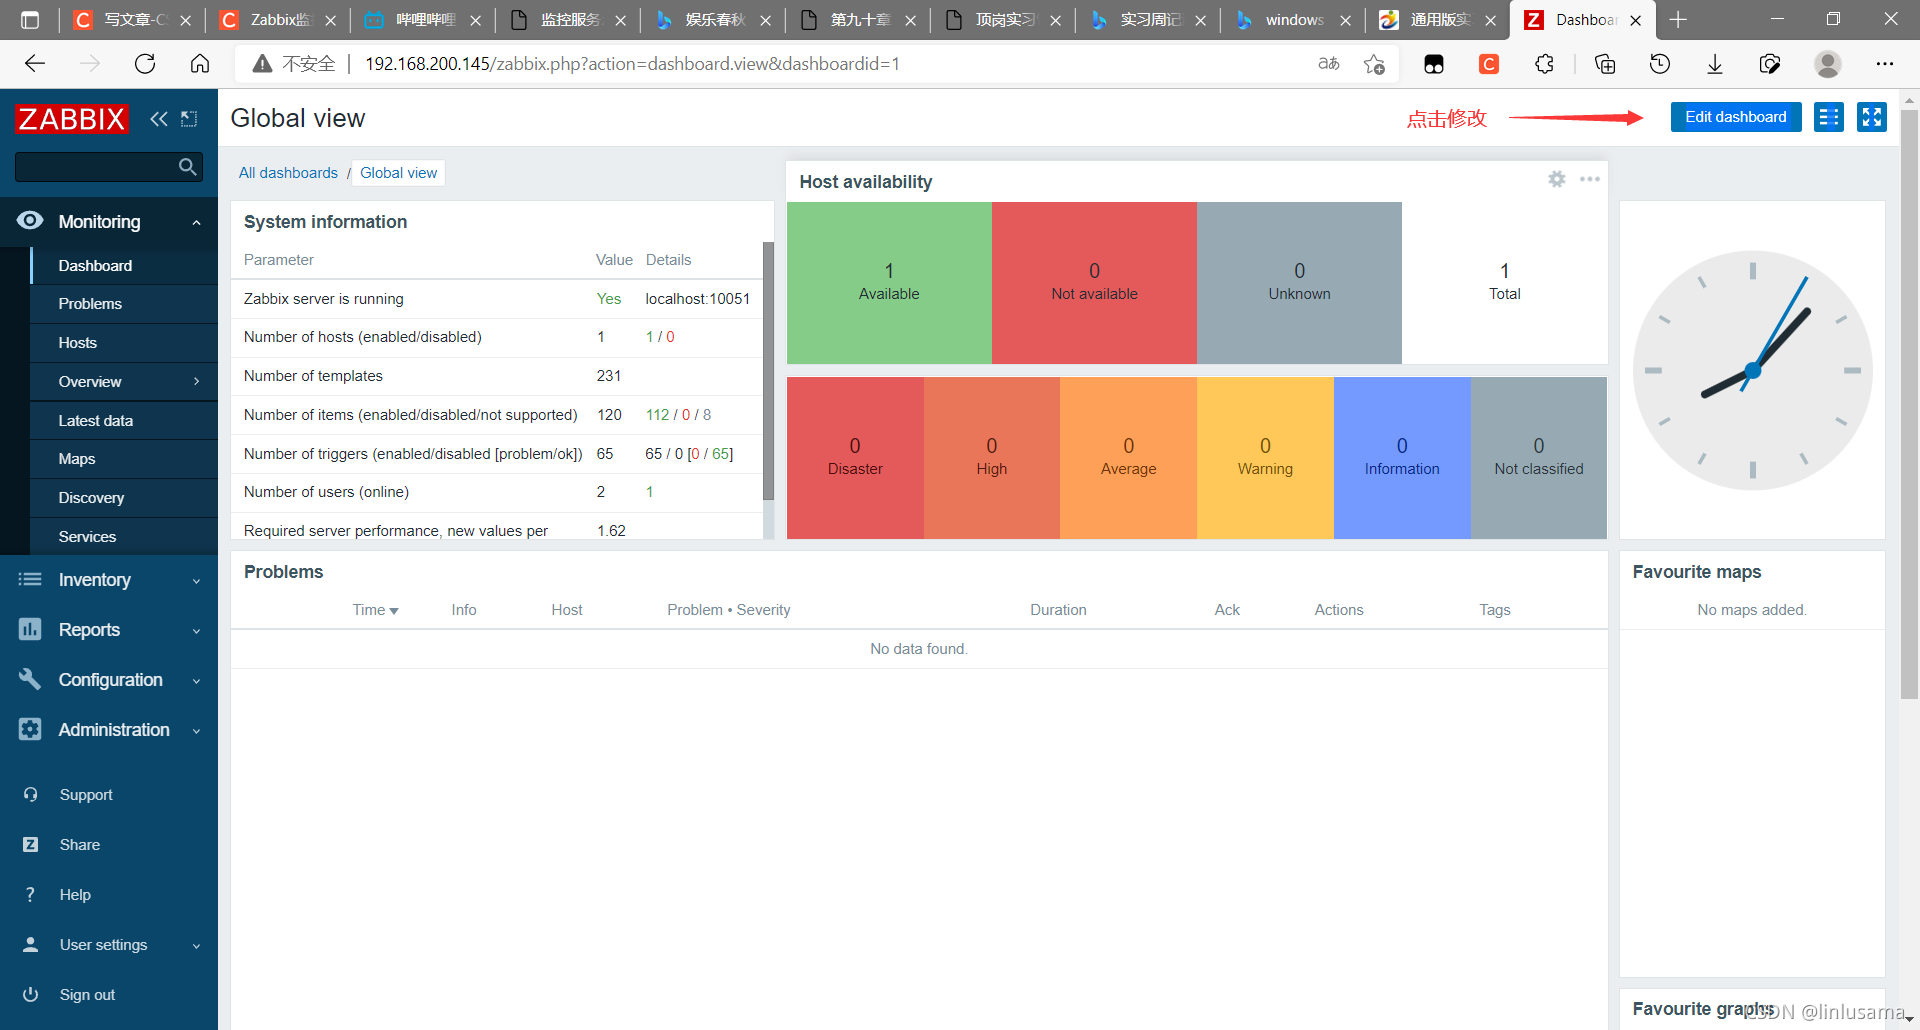Click the localhost:10051 details value
Viewport: 1920px width, 1030px height.
point(697,299)
